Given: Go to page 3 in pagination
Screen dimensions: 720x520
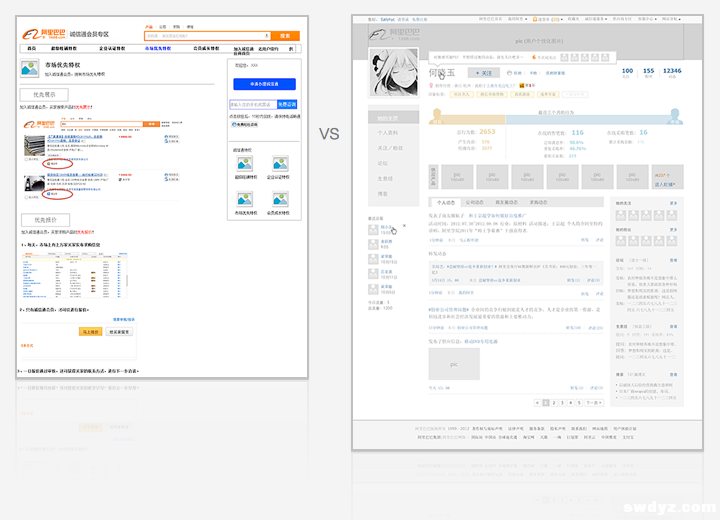Looking at the screenshot, I should [563, 403].
